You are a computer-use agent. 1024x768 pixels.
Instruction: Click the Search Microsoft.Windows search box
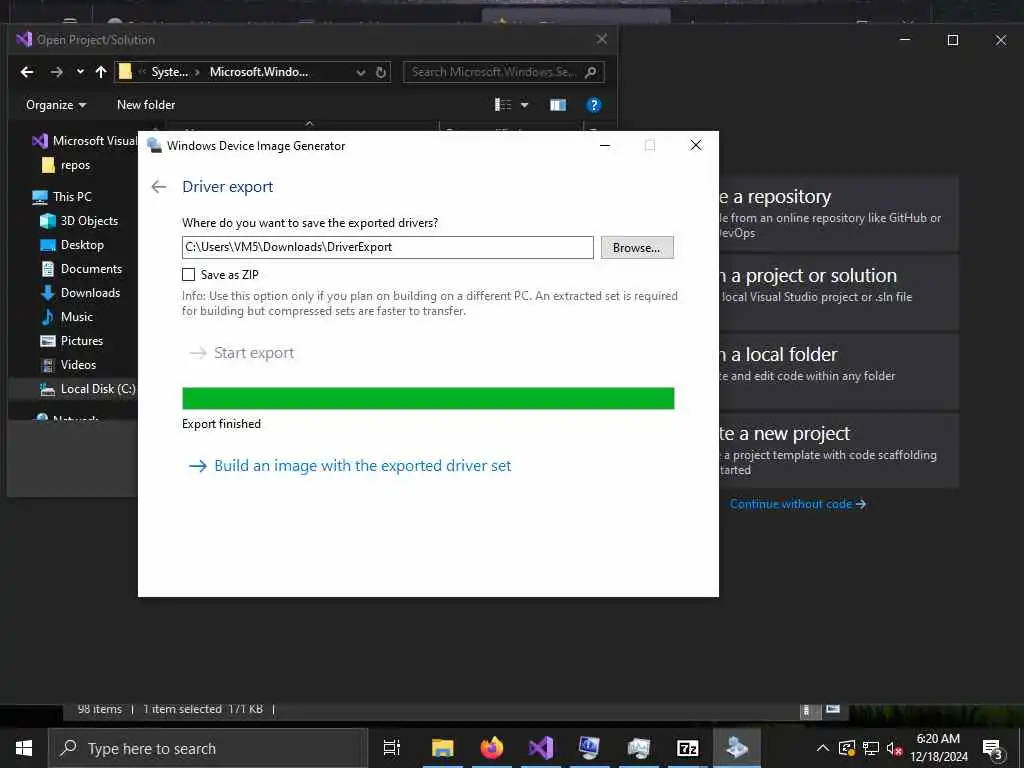(x=504, y=72)
